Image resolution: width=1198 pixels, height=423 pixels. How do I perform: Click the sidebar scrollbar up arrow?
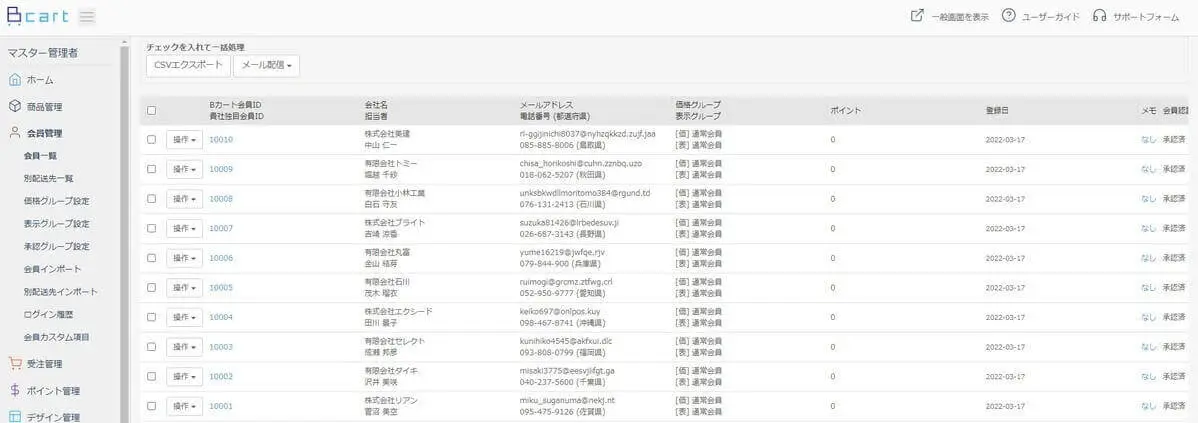pos(125,42)
